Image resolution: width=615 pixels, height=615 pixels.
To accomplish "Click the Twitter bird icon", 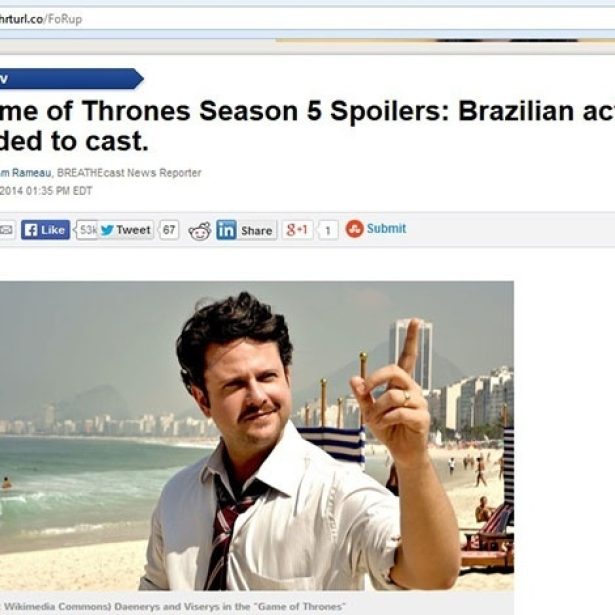I will click(107, 230).
